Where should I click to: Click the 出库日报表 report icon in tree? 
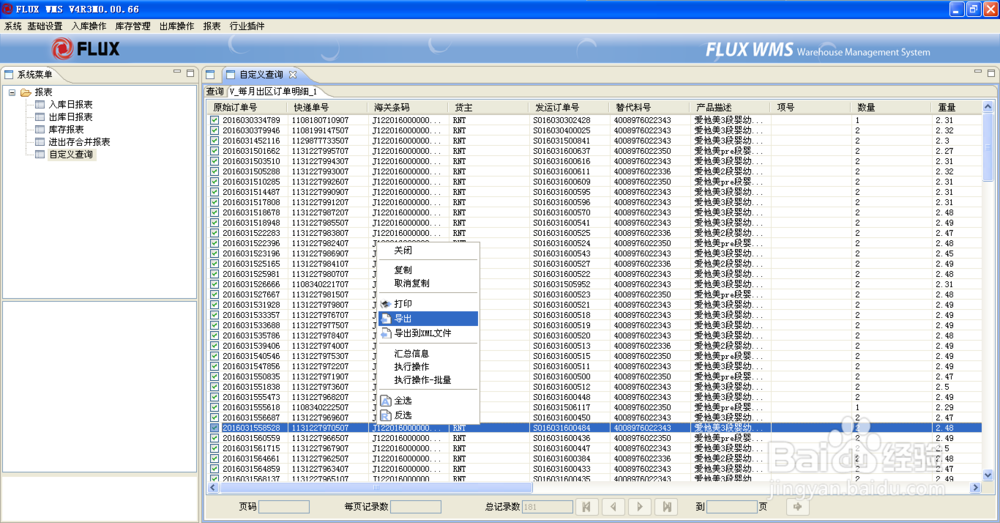[x=40, y=117]
